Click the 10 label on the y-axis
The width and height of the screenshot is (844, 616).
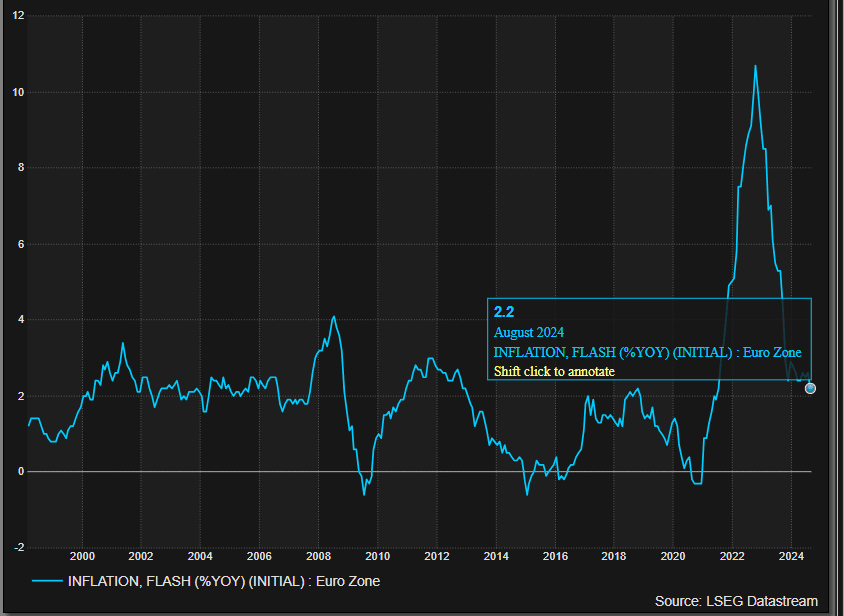19,92
